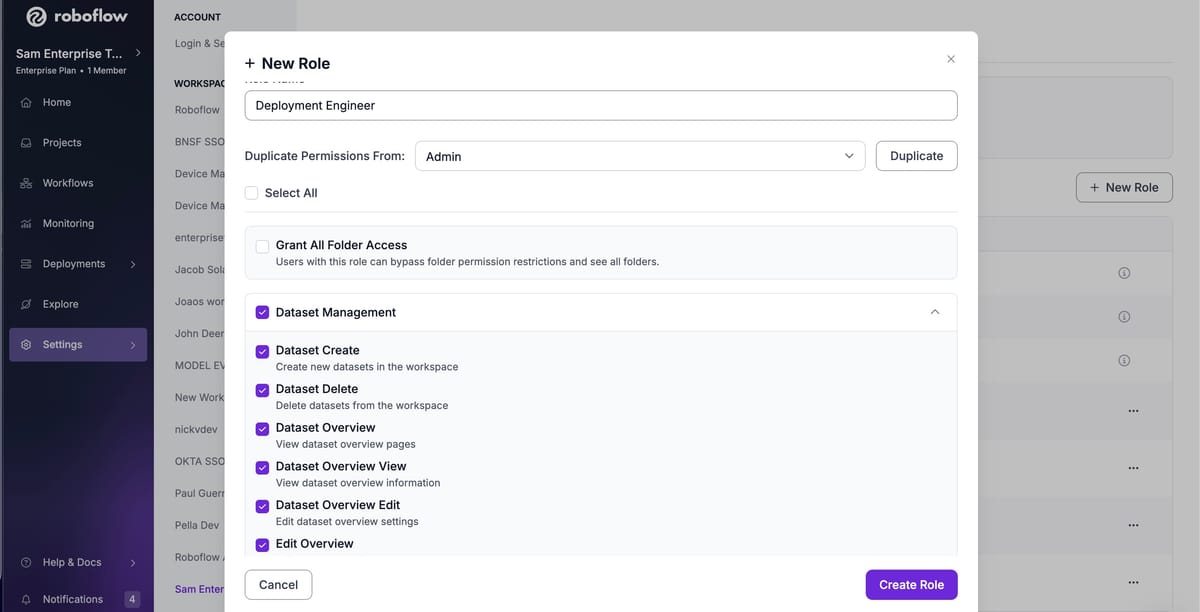The height and width of the screenshot is (612, 1200).
Task: Select Deployments in the sidebar
Action: coord(73,264)
